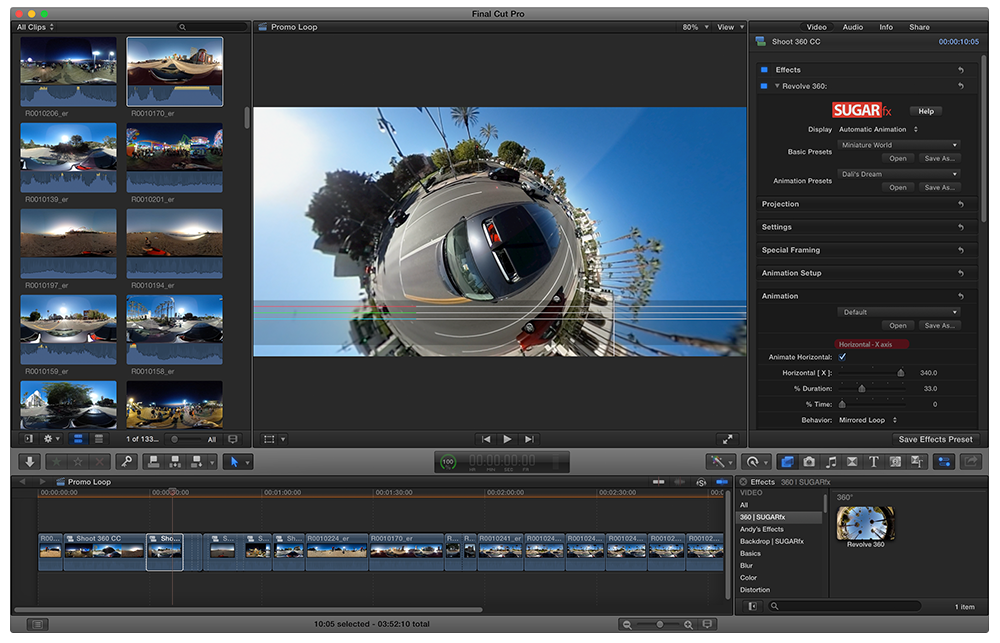Image resolution: width=1000 pixels, height=643 pixels.
Task: Select the R0010170_er clip thumbnail
Action: pyautogui.click(x=175, y=71)
